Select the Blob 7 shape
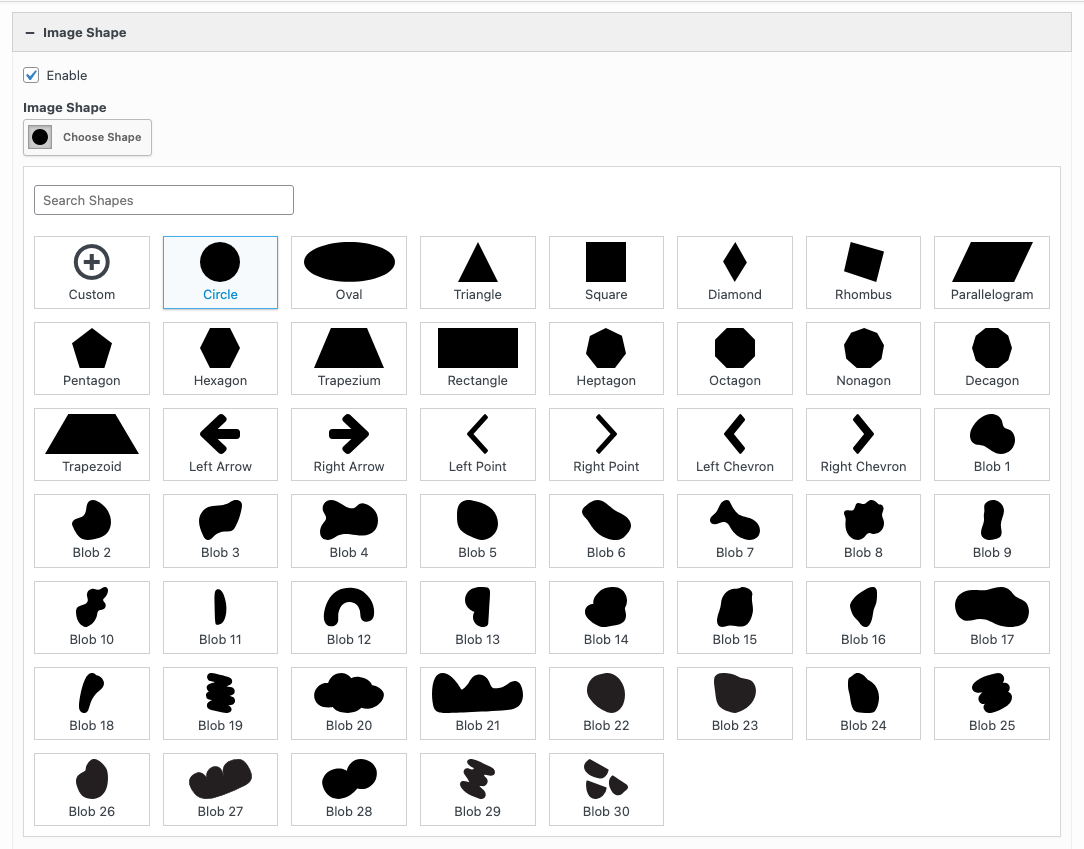Image resolution: width=1084 pixels, height=849 pixels. 735,531
